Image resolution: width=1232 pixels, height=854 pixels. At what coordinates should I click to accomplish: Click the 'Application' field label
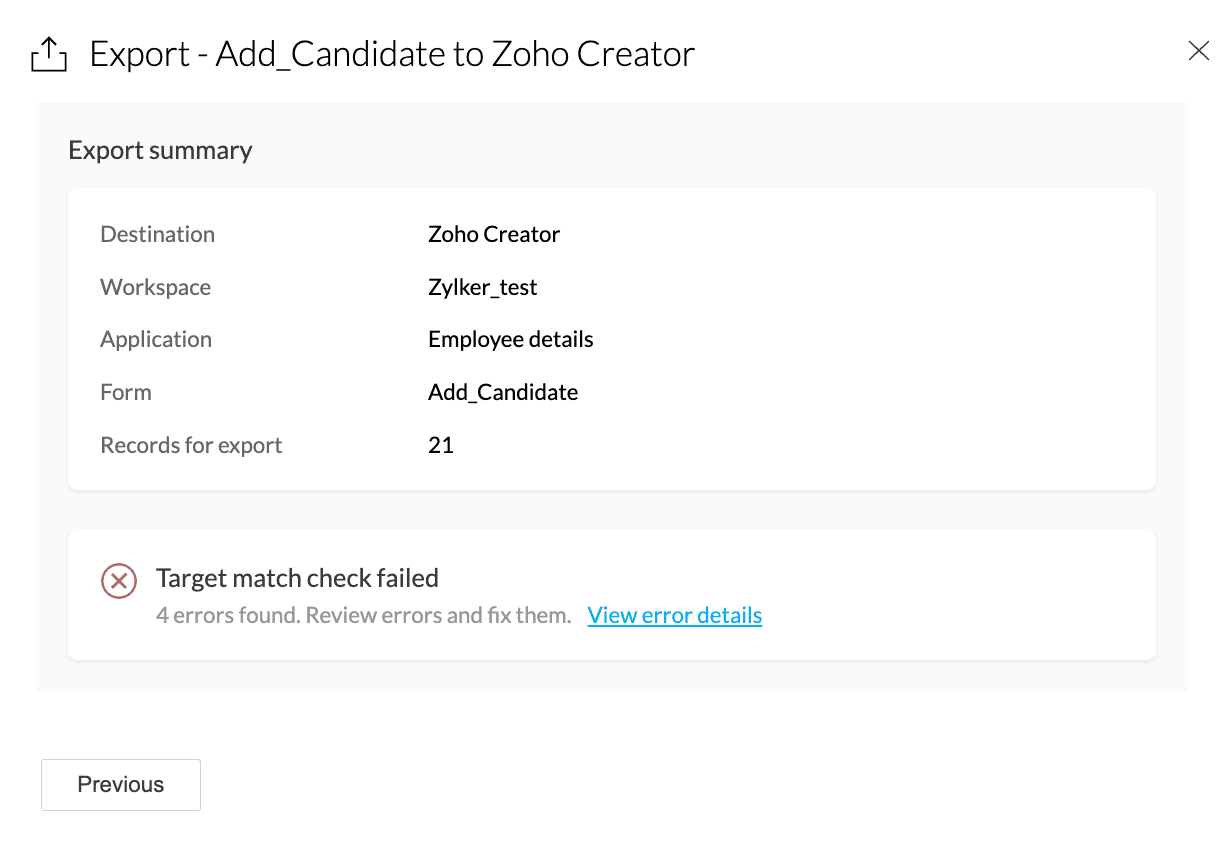156,339
